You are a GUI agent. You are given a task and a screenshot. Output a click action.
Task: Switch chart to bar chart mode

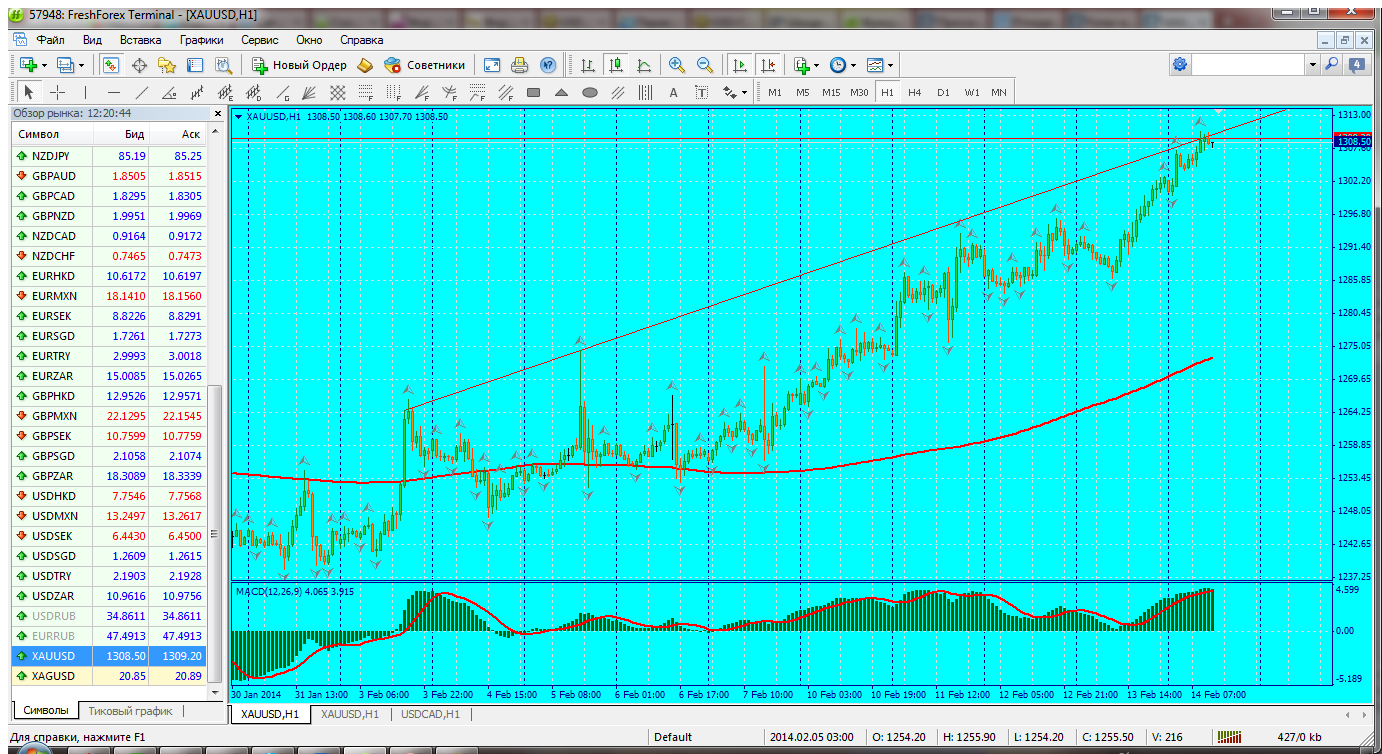pyautogui.click(x=588, y=65)
